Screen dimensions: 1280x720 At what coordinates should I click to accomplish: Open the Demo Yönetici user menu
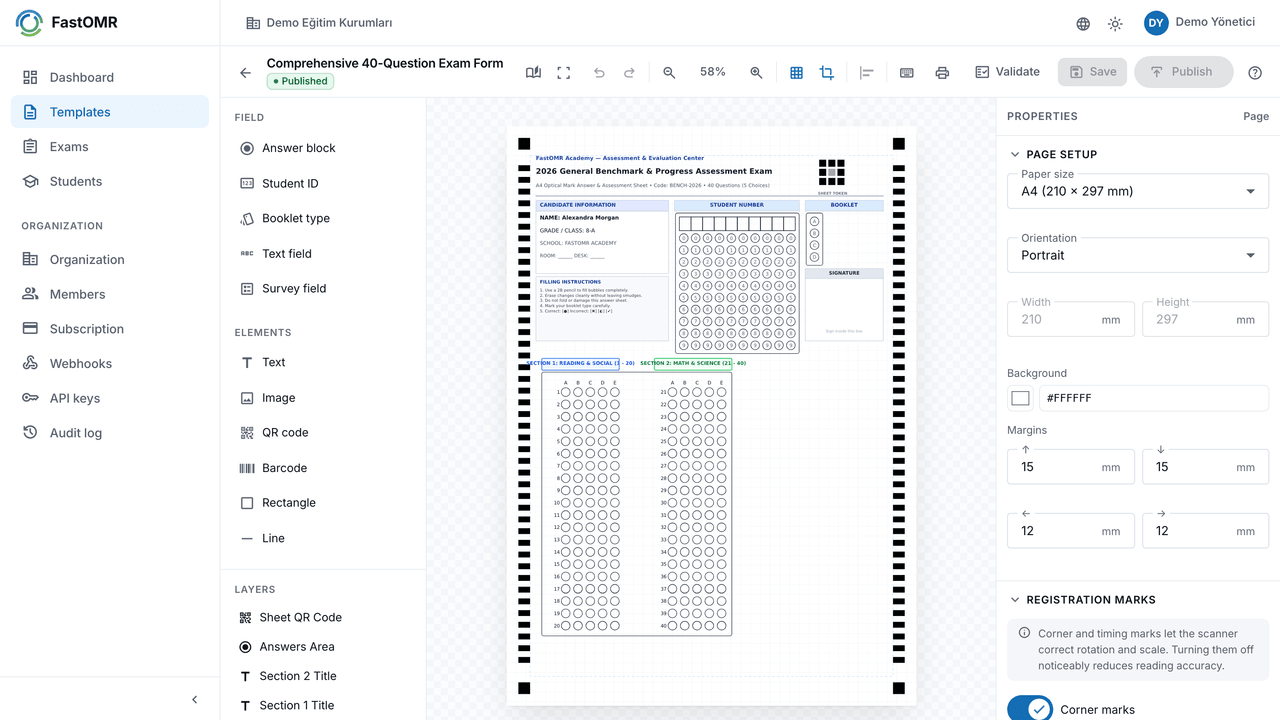click(1199, 23)
